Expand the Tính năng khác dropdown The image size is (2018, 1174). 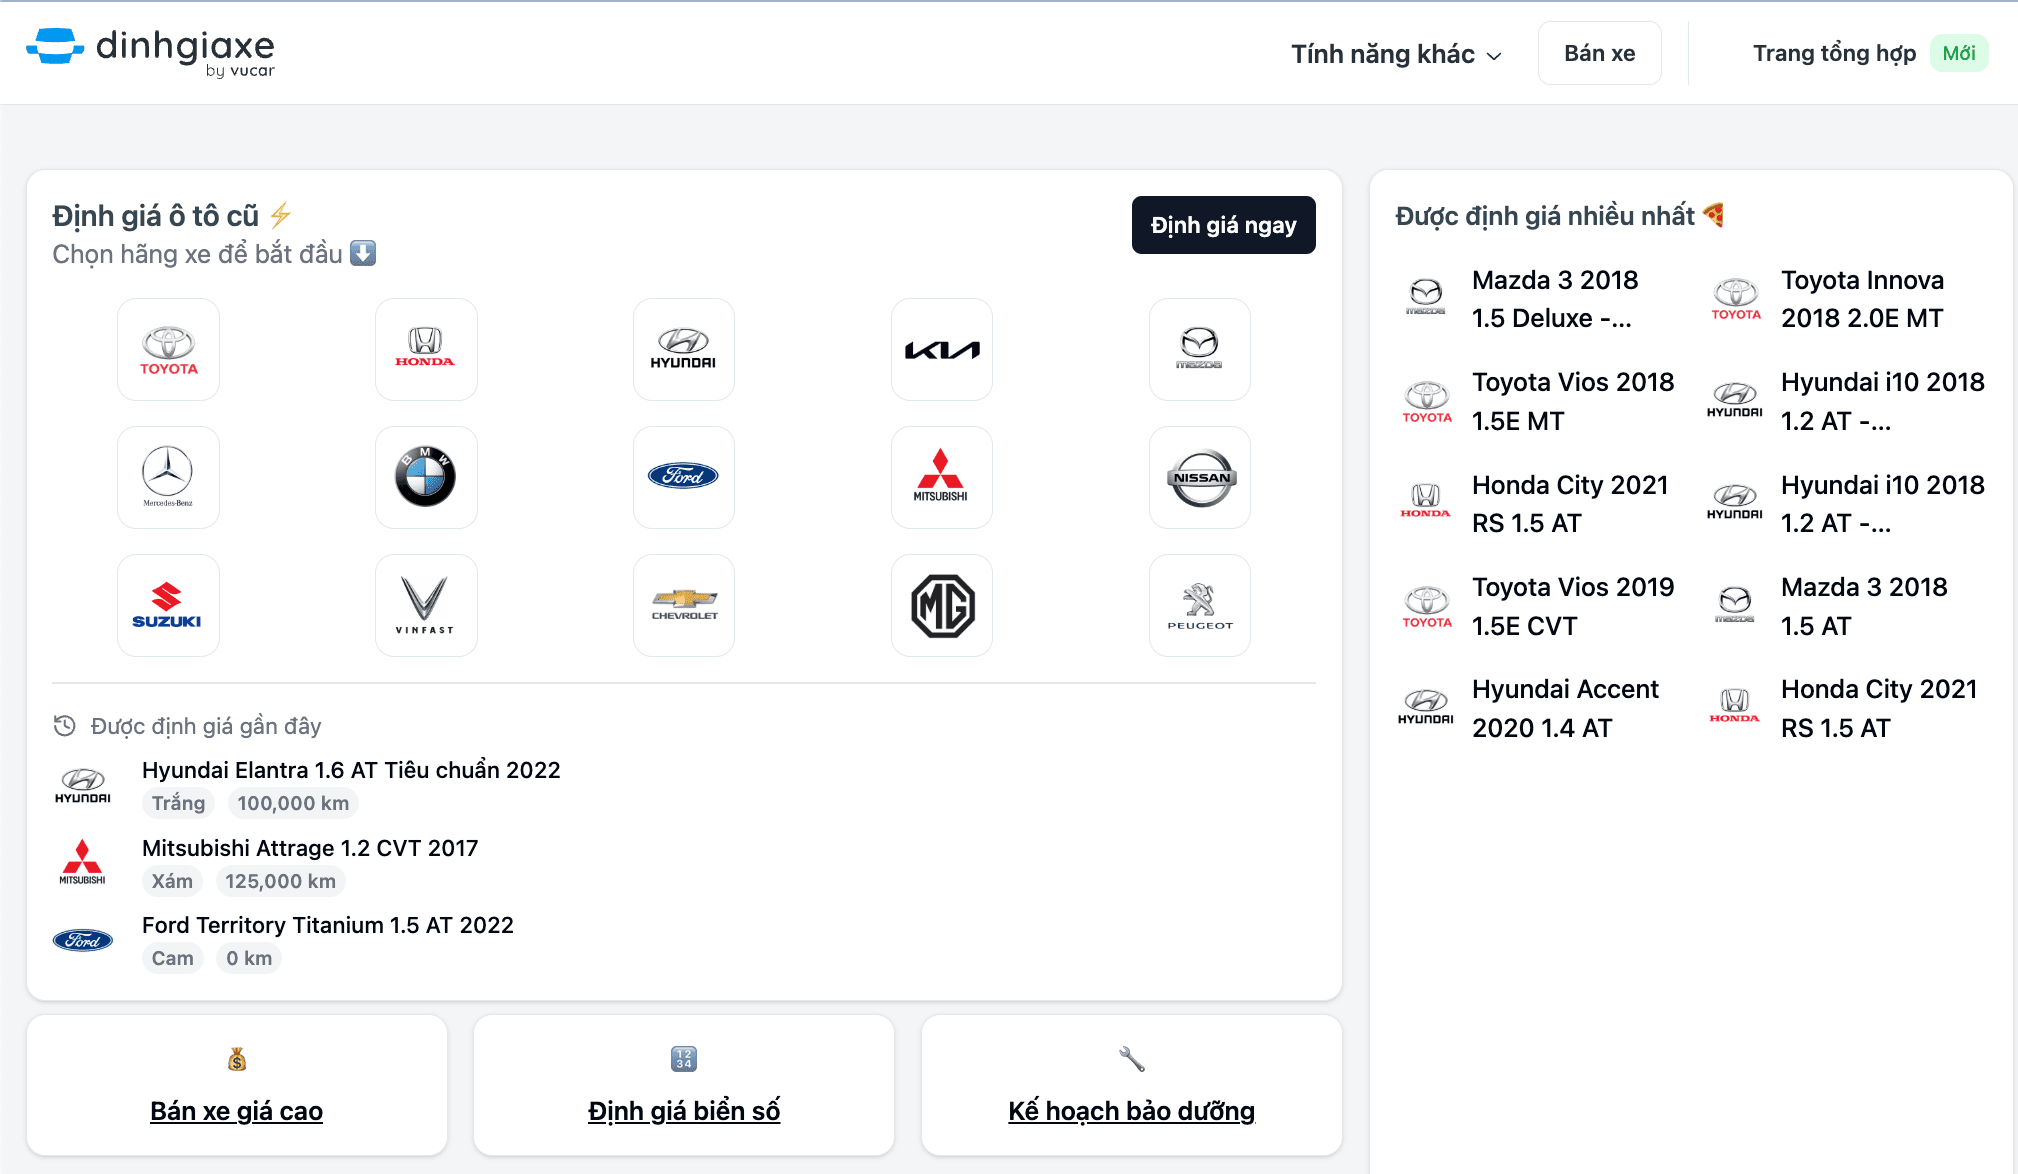(x=1396, y=54)
